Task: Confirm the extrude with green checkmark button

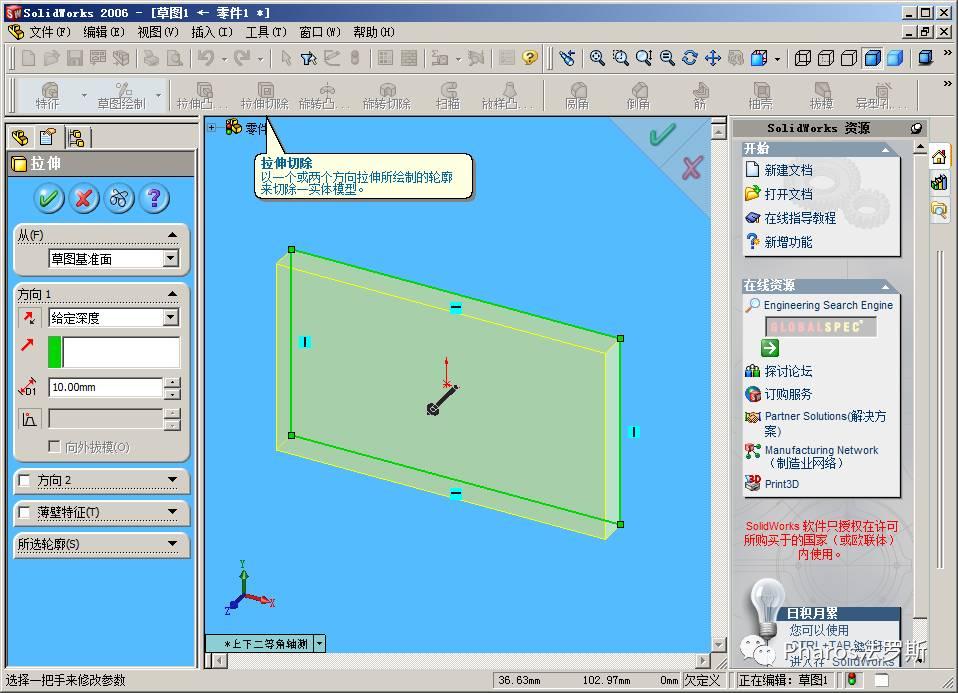Action: pyautogui.click(x=49, y=199)
